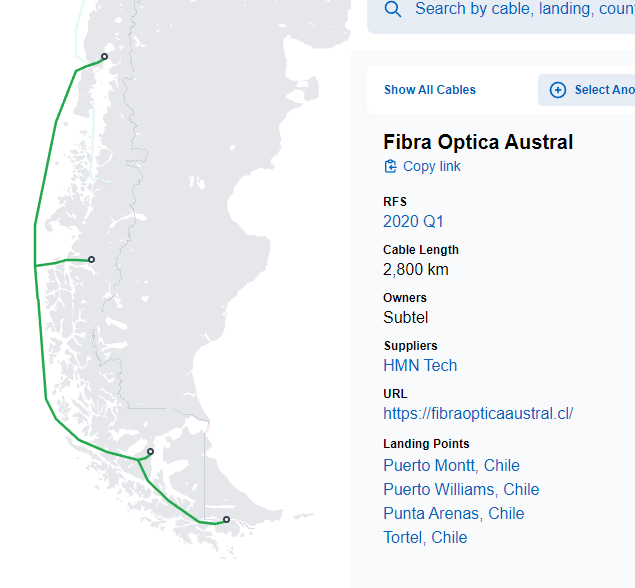Image resolution: width=635 pixels, height=588 pixels.
Task: Click the Fibra Optica Austral heading
Action: tap(478, 142)
